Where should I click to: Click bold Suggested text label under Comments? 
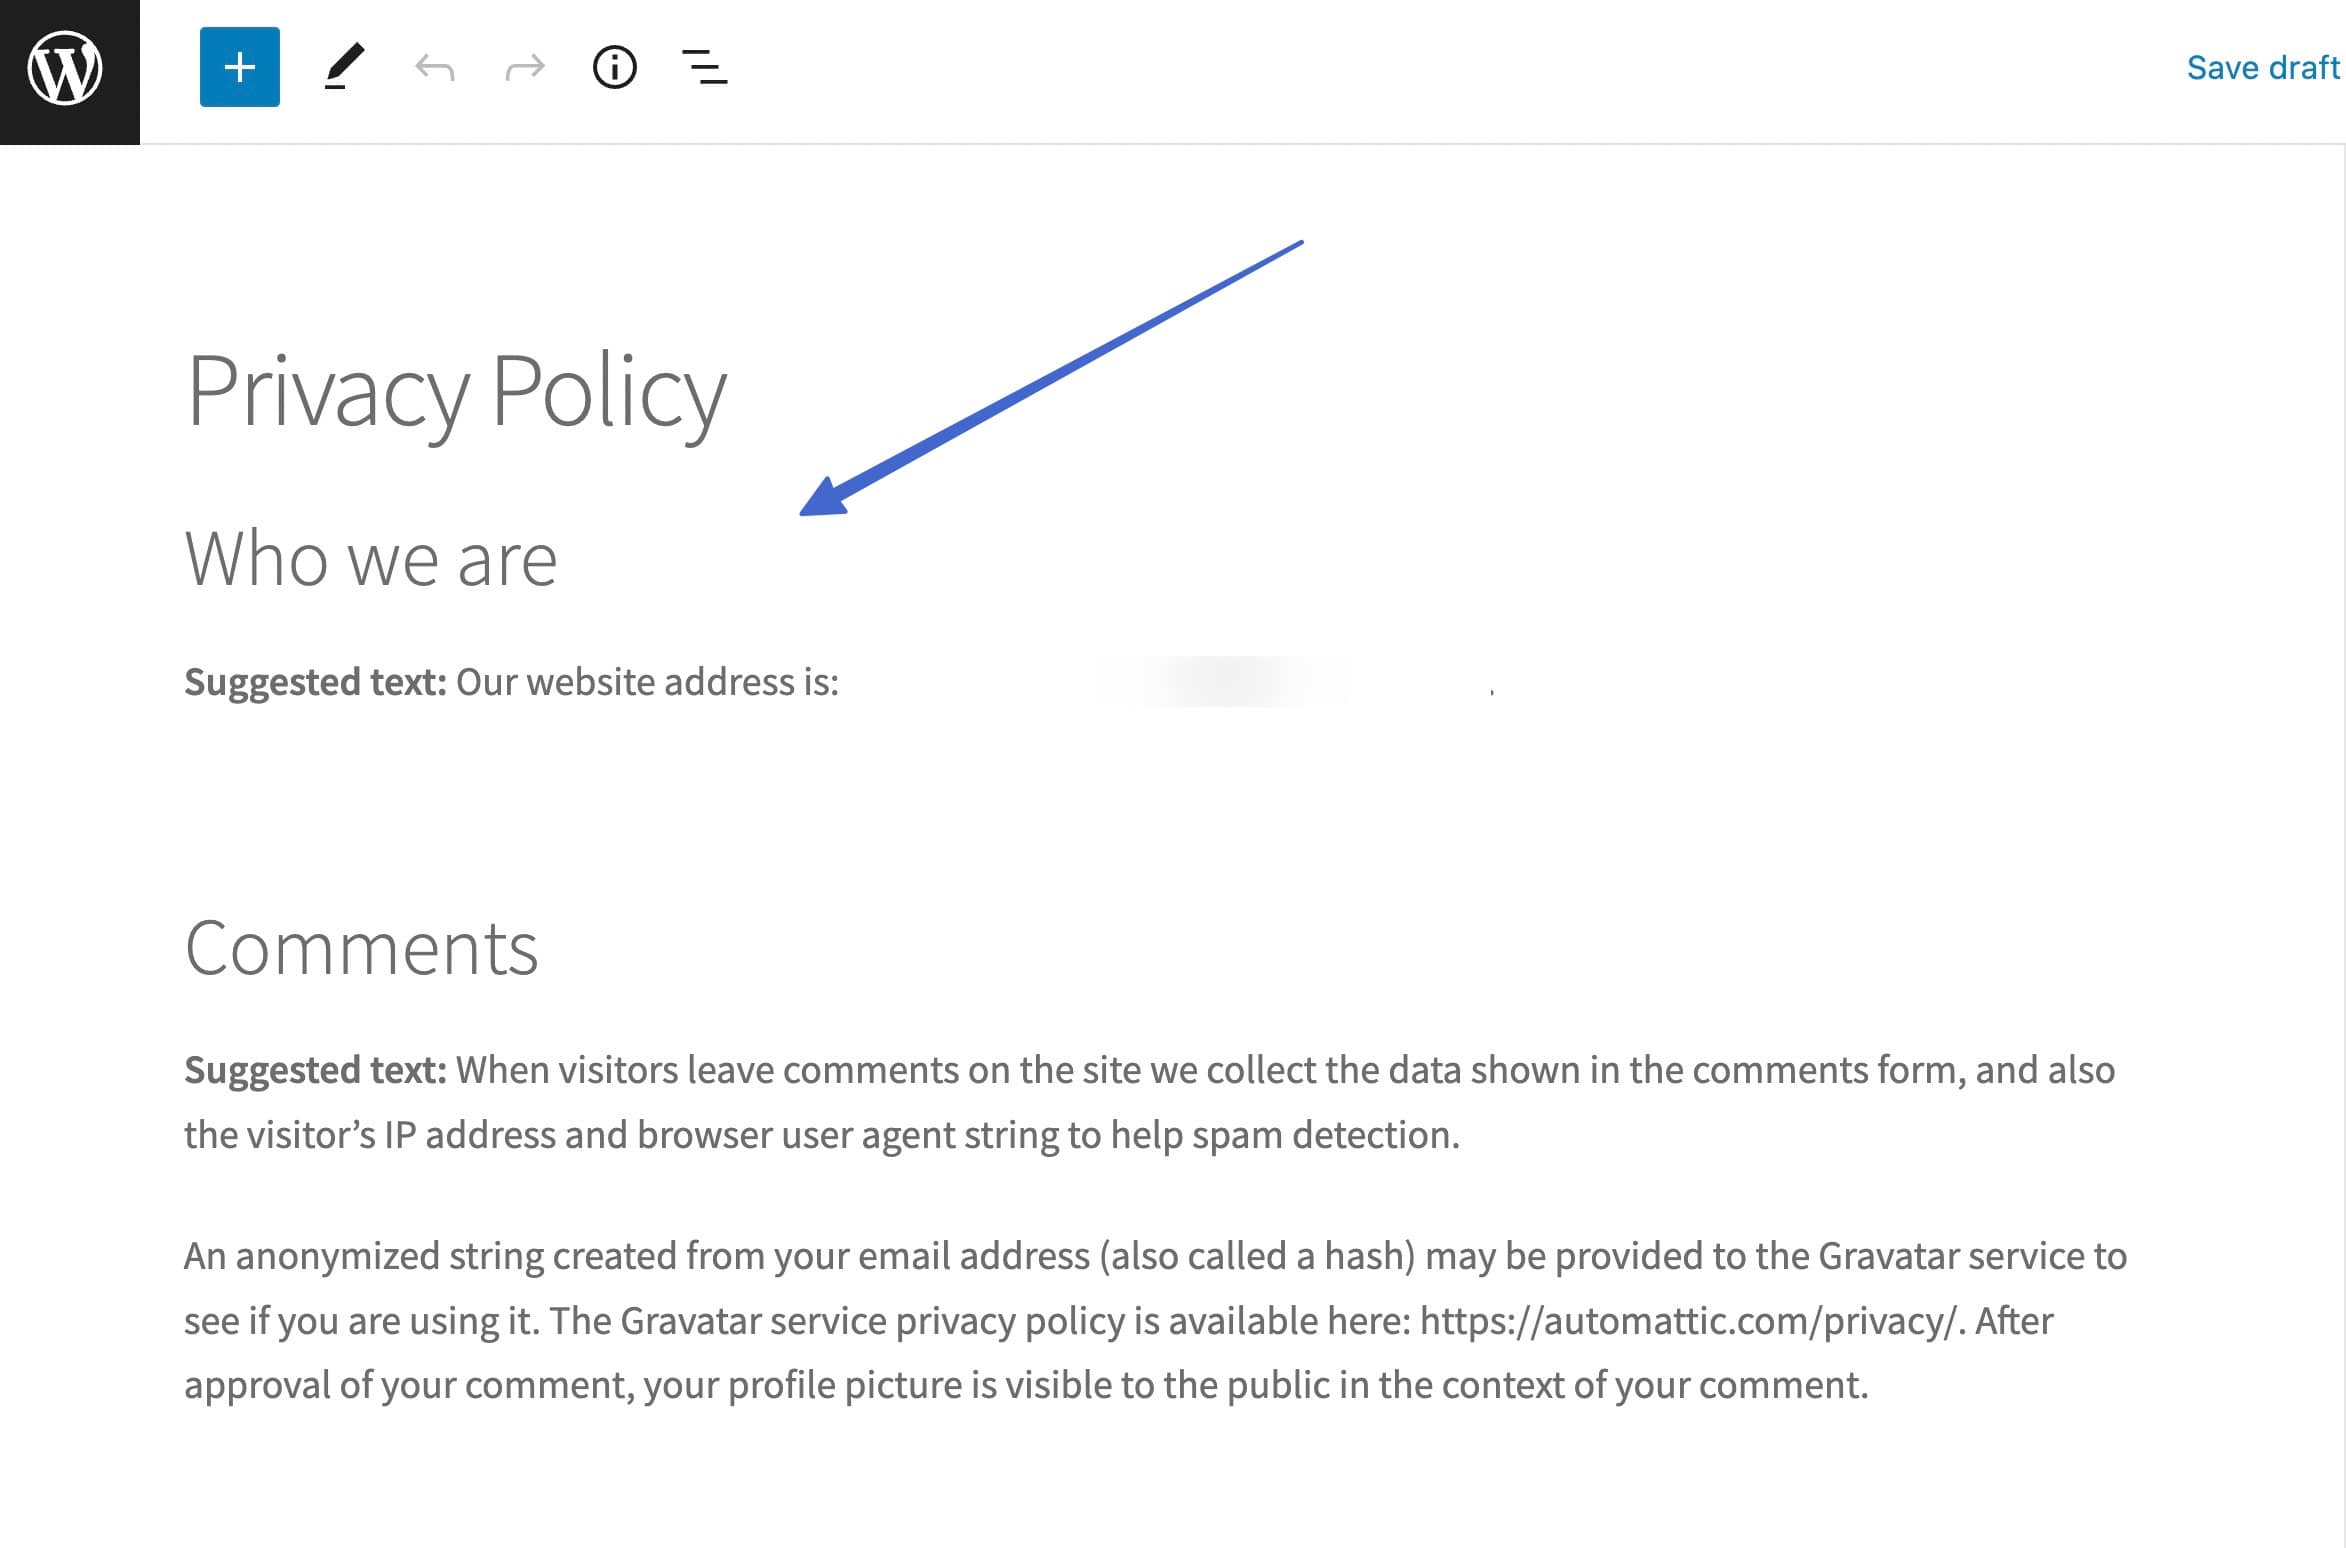314,1071
